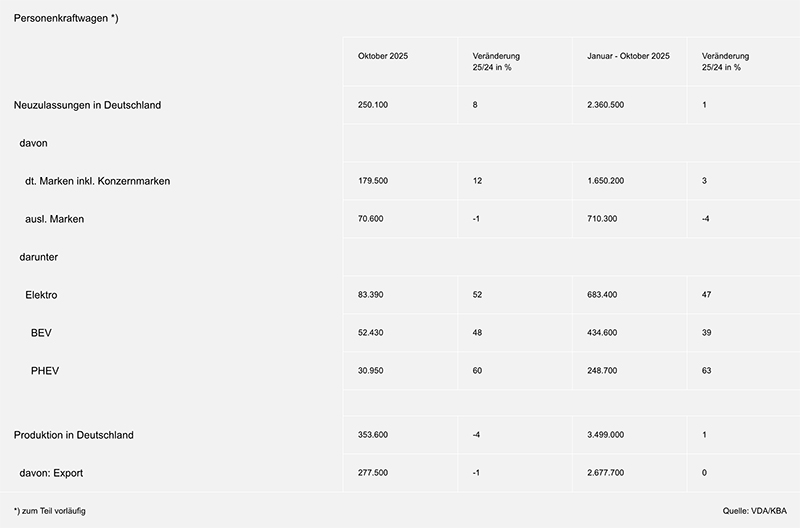
Task: Click the Januar - Oktober 2025 header
Action: tap(628, 56)
